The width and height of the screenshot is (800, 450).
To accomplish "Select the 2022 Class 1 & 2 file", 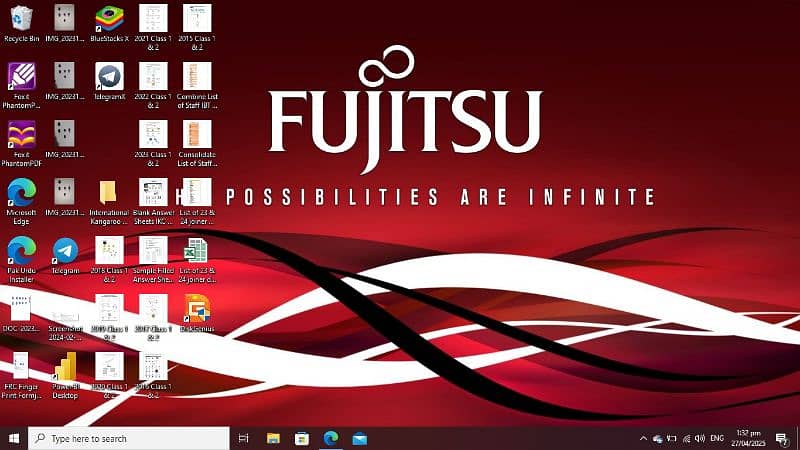I will [x=153, y=85].
